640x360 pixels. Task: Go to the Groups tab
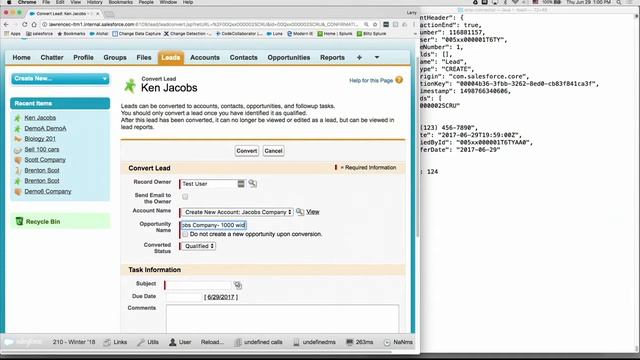115,58
